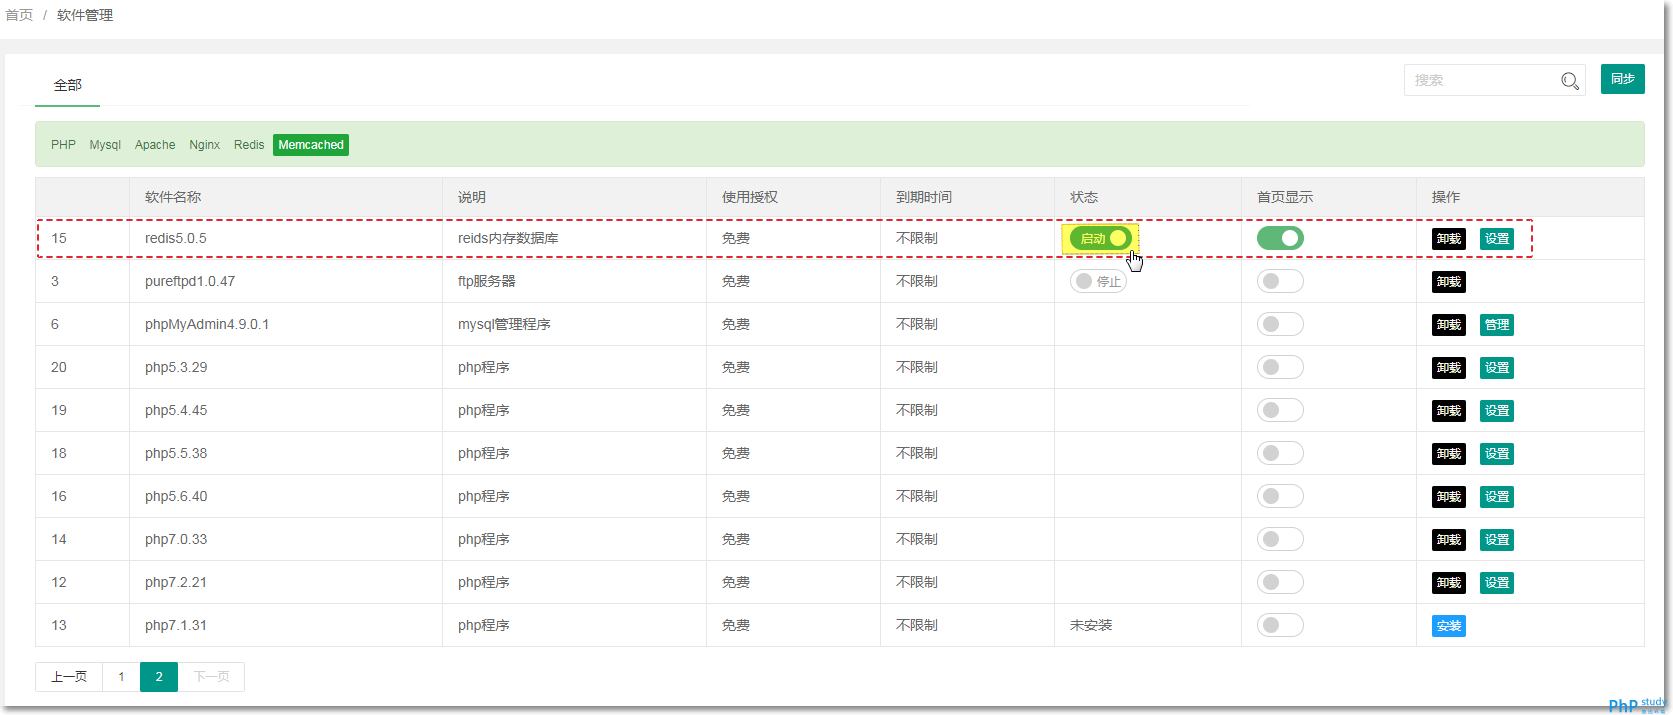Click the 首页 breadcrumb link
Image resolution: width=1673 pixels, height=715 pixels.
19,15
